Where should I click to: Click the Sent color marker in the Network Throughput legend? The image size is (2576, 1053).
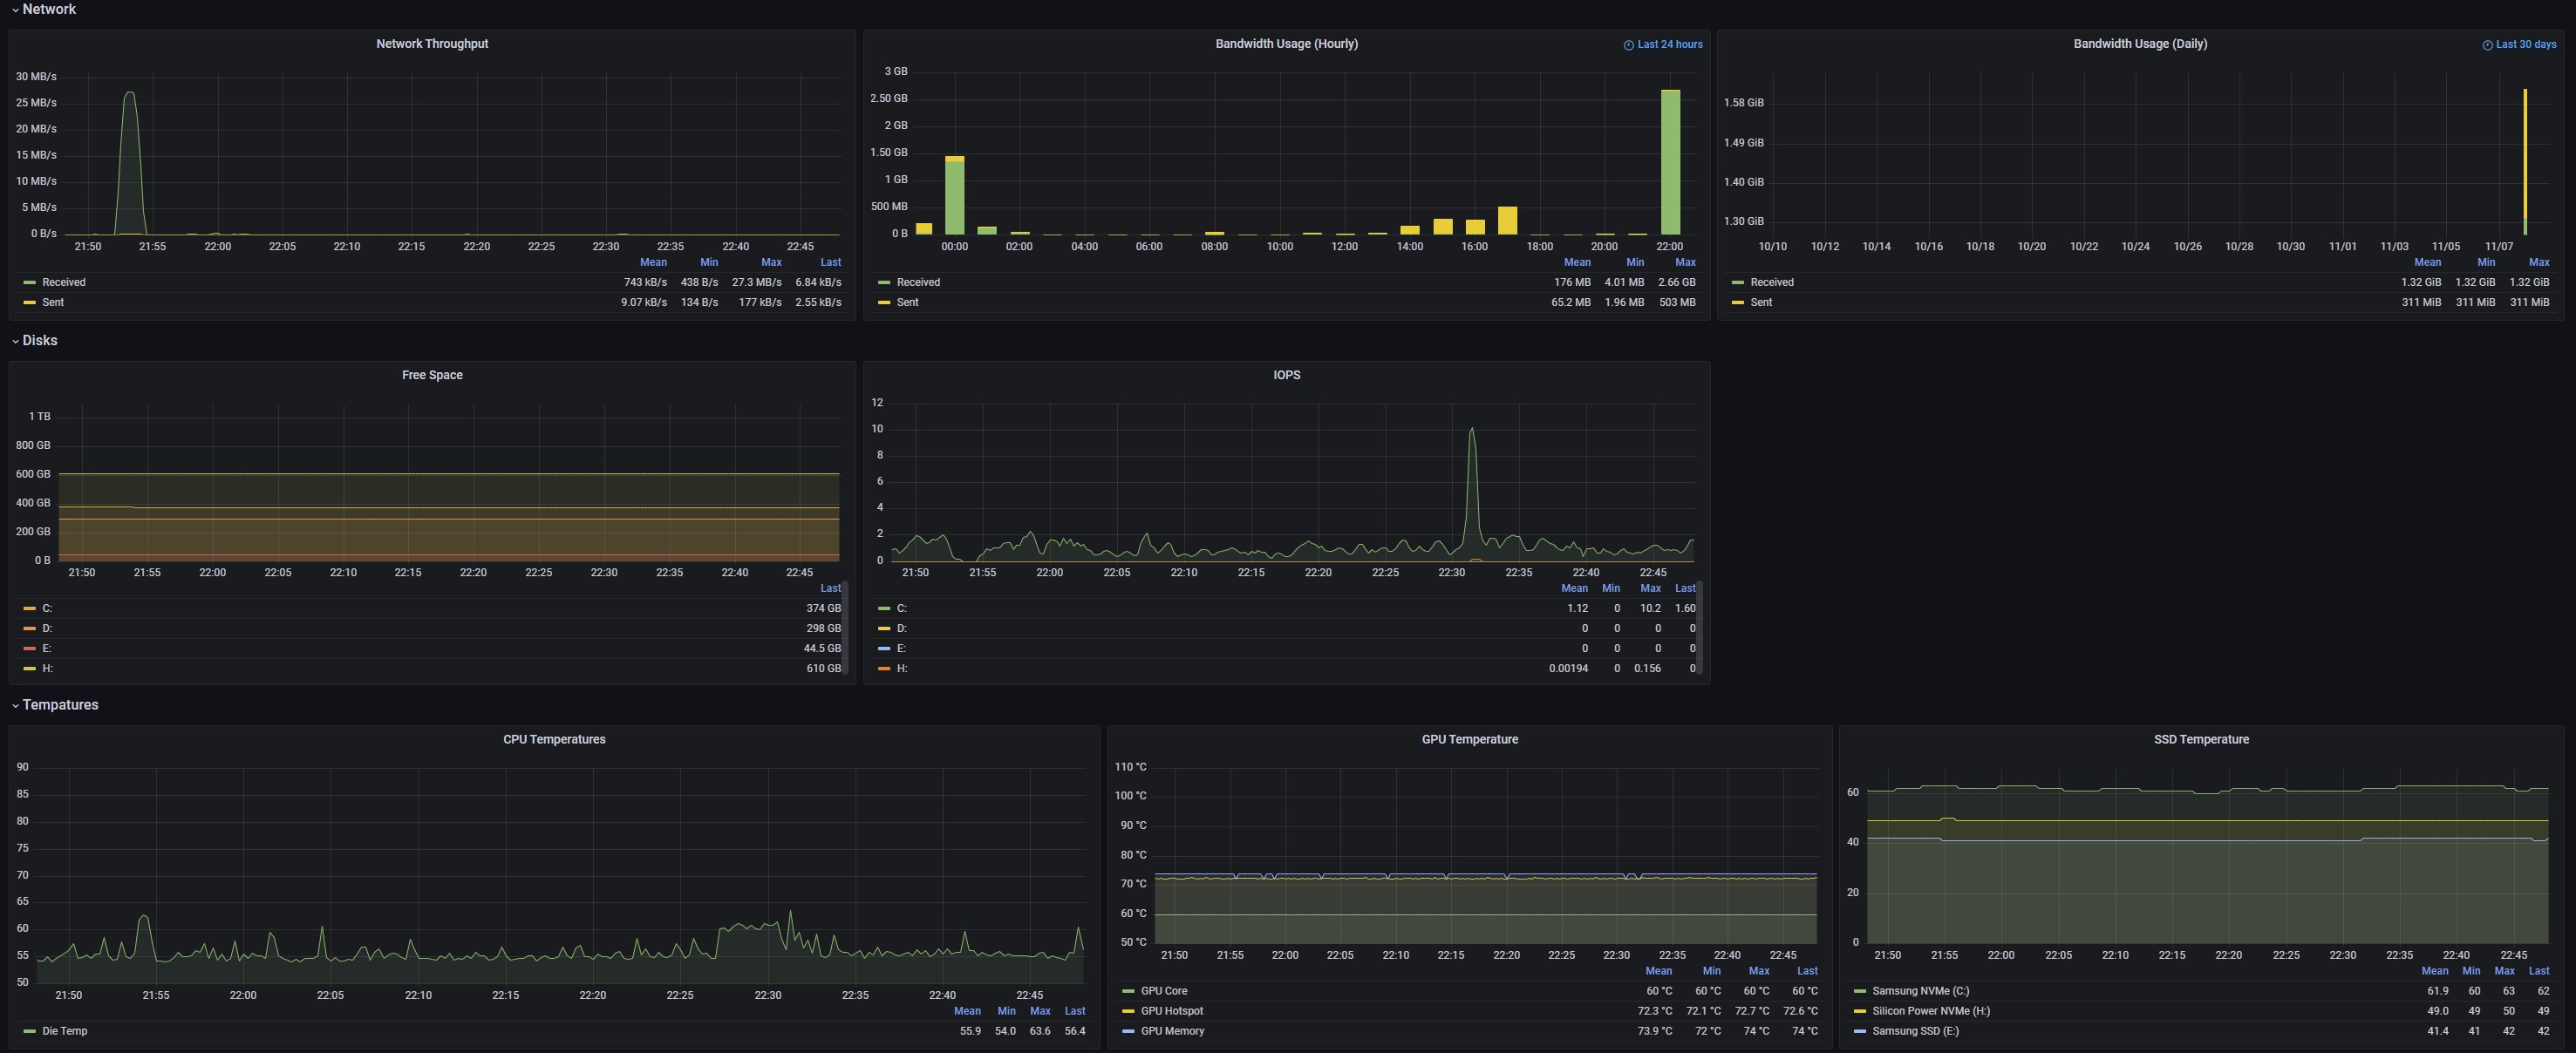click(29, 302)
